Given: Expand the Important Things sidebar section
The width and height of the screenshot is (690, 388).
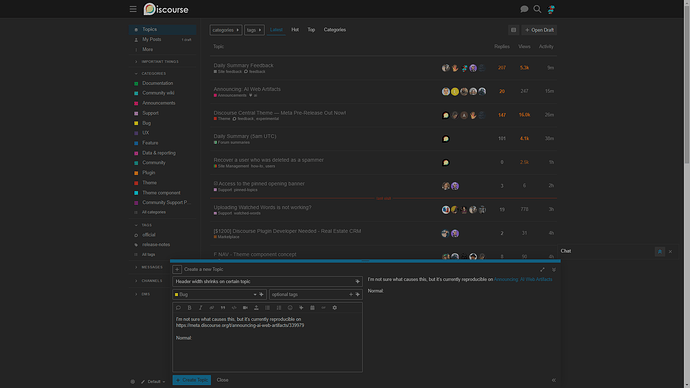Looking at the screenshot, I should coord(160,62).
